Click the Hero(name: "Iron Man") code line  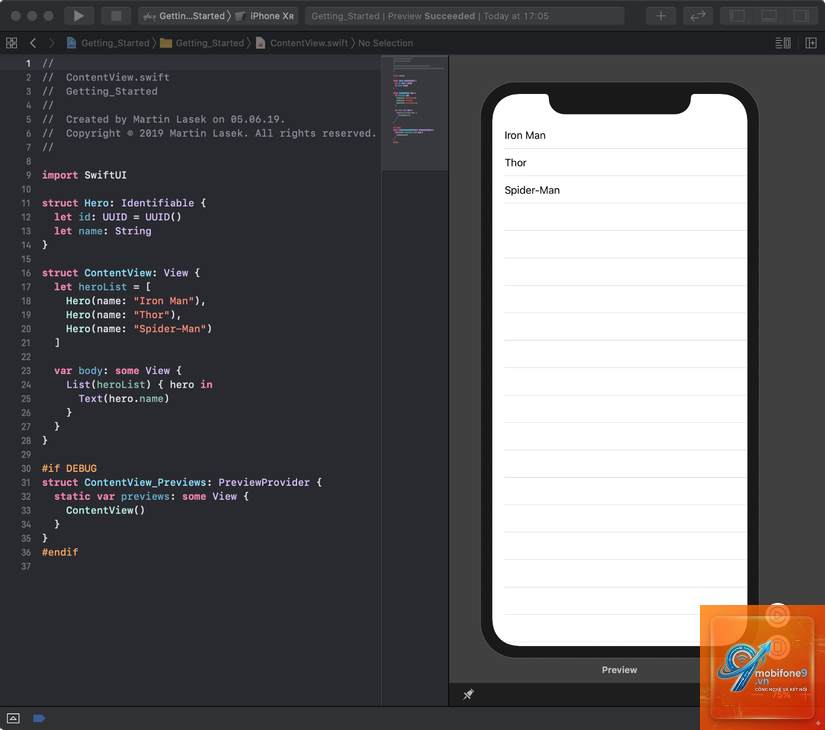[x=136, y=301]
